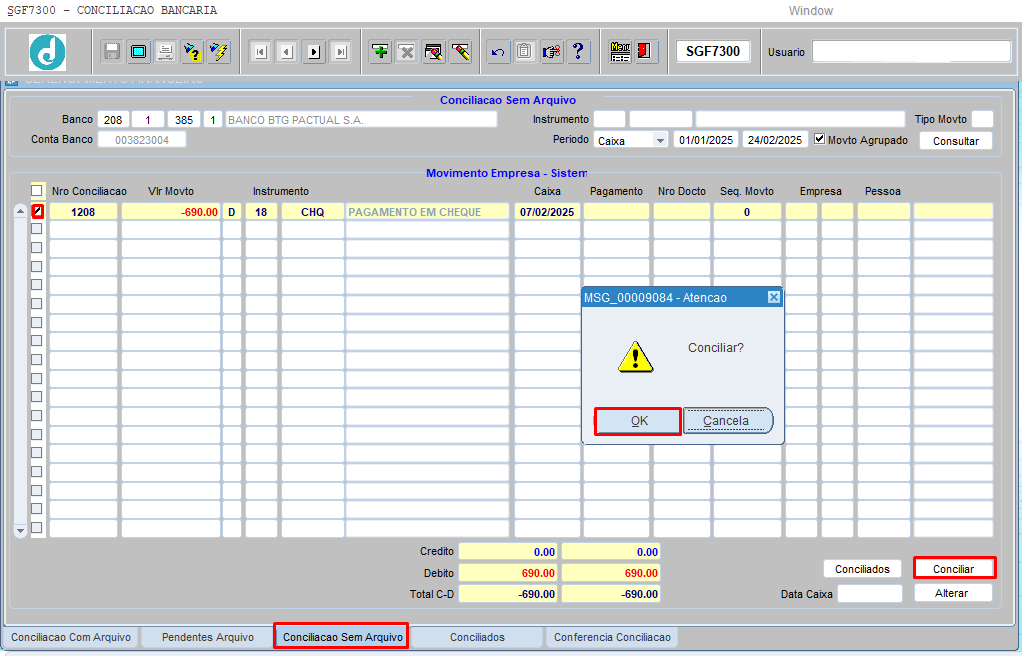The height and width of the screenshot is (656, 1022).
Task: Click the Clear Record eraser icon
Action: point(461,52)
